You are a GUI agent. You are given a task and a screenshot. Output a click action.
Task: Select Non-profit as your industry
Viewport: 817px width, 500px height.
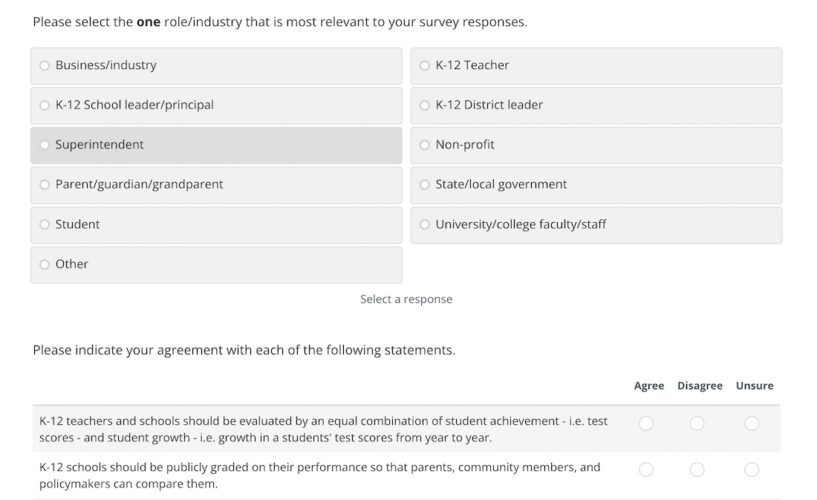pyautogui.click(x=424, y=145)
